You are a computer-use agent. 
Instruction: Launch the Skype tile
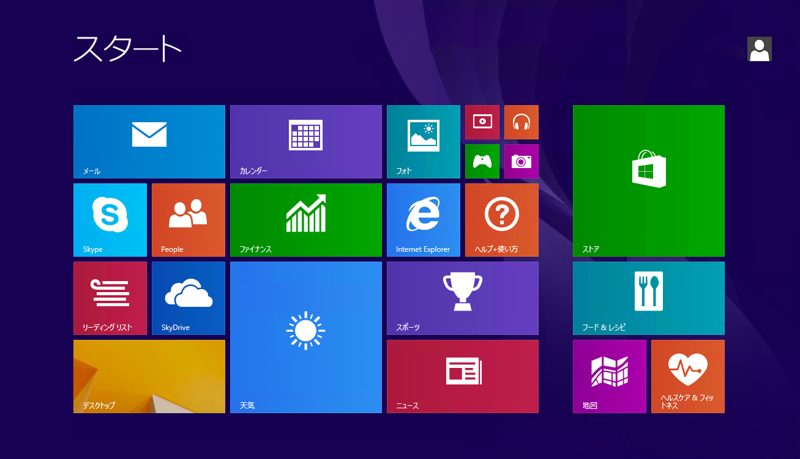[x=110, y=220]
